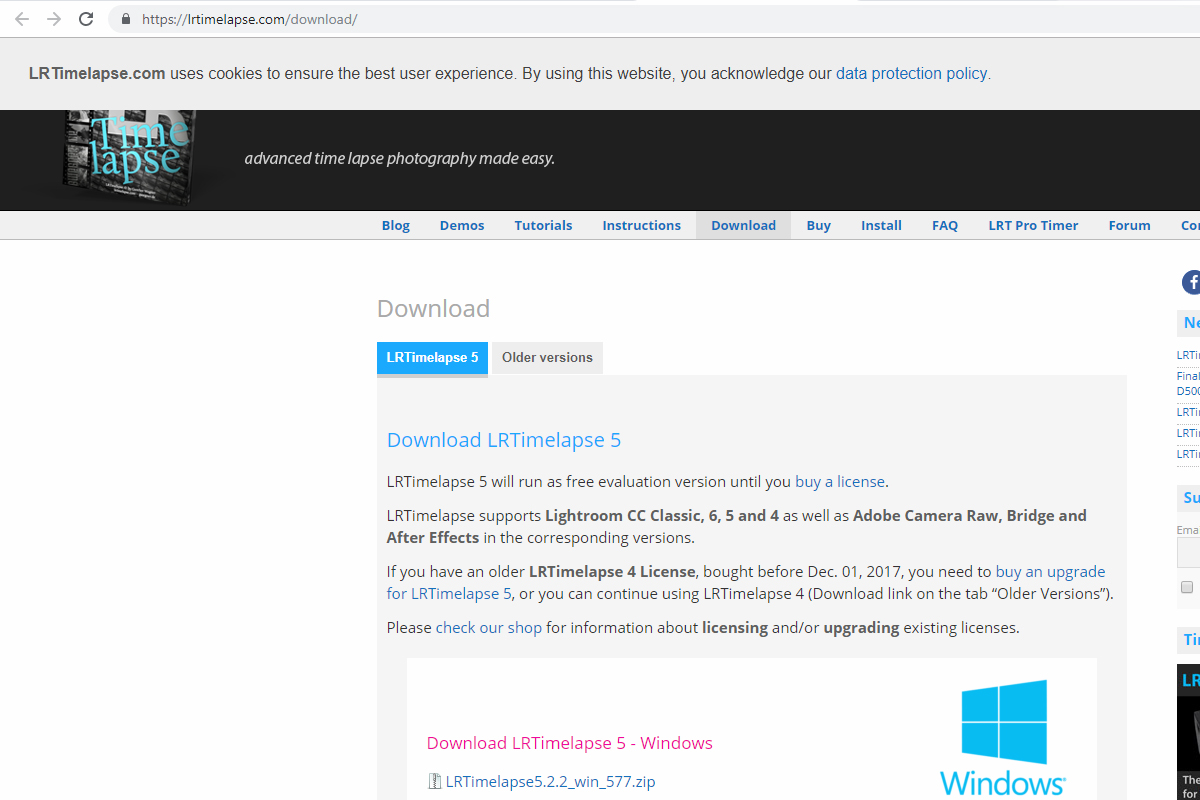Click the 'buy a license' link
This screenshot has width=1200, height=800.
pos(840,481)
